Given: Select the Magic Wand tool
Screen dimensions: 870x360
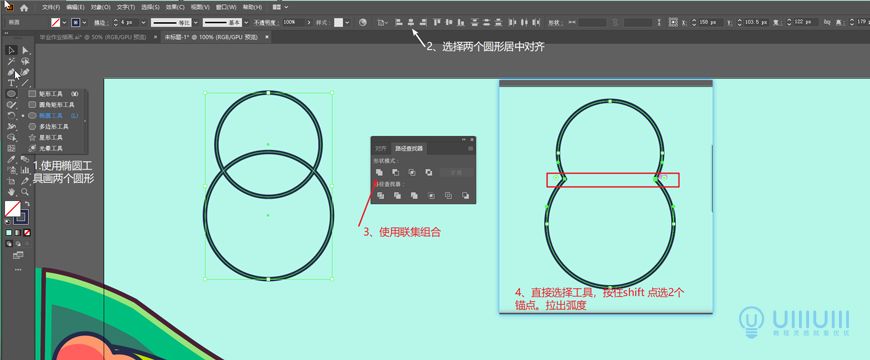Looking at the screenshot, I should [11, 62].
